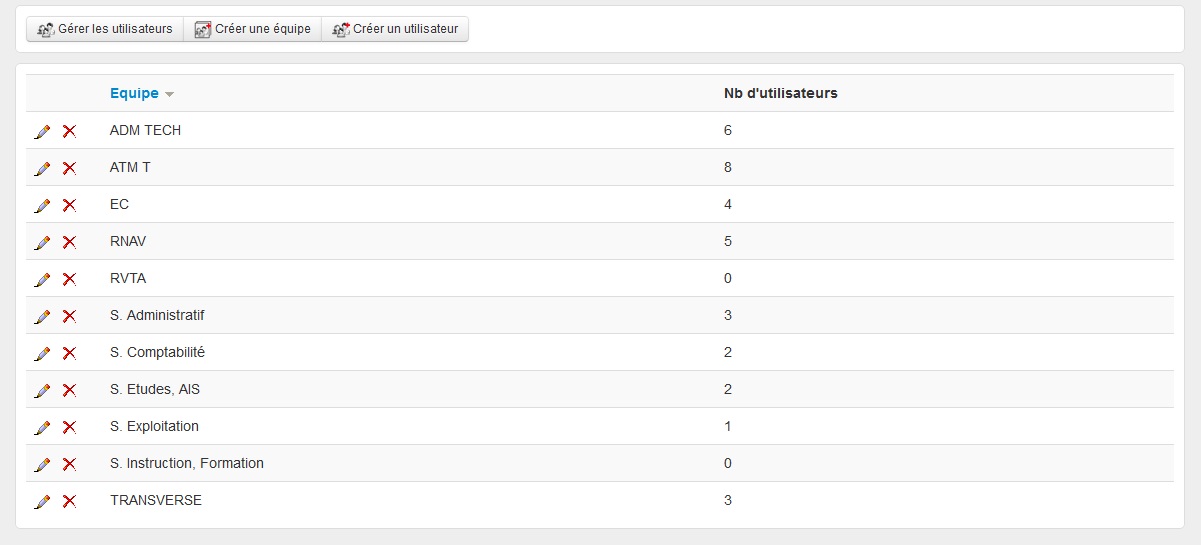Click the ADM TECH team name
The image size is (1201, 545).
145,130
